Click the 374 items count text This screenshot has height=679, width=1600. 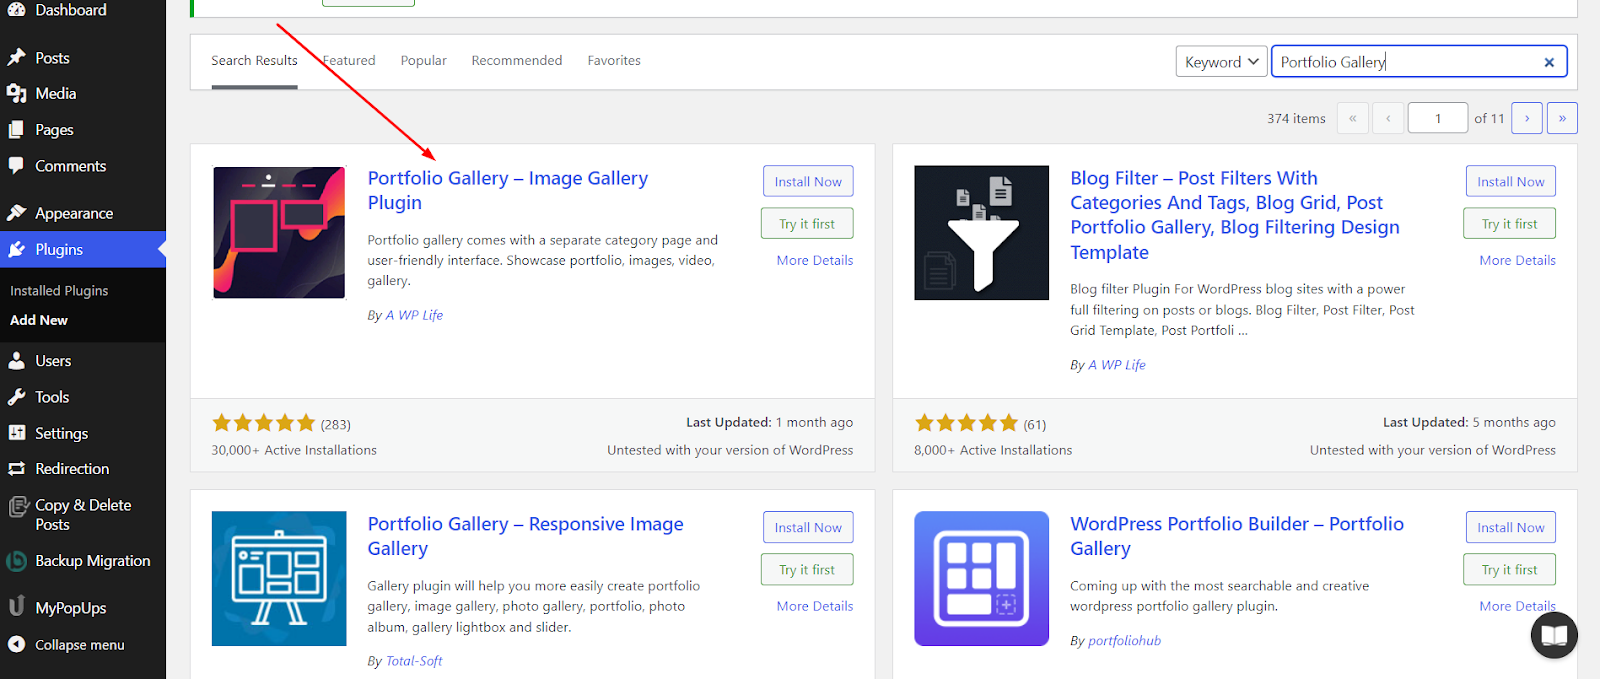click(x=1296, y=118)
